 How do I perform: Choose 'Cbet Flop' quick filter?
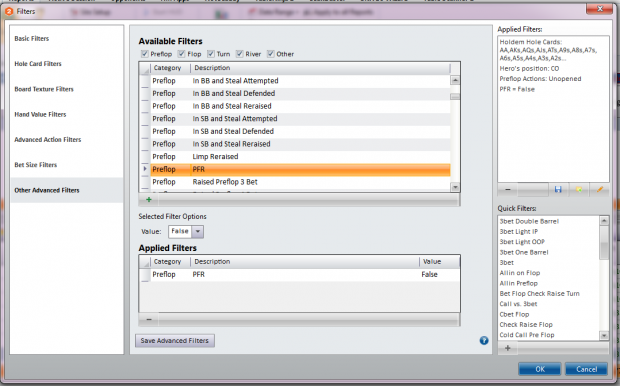click(514, 314)
